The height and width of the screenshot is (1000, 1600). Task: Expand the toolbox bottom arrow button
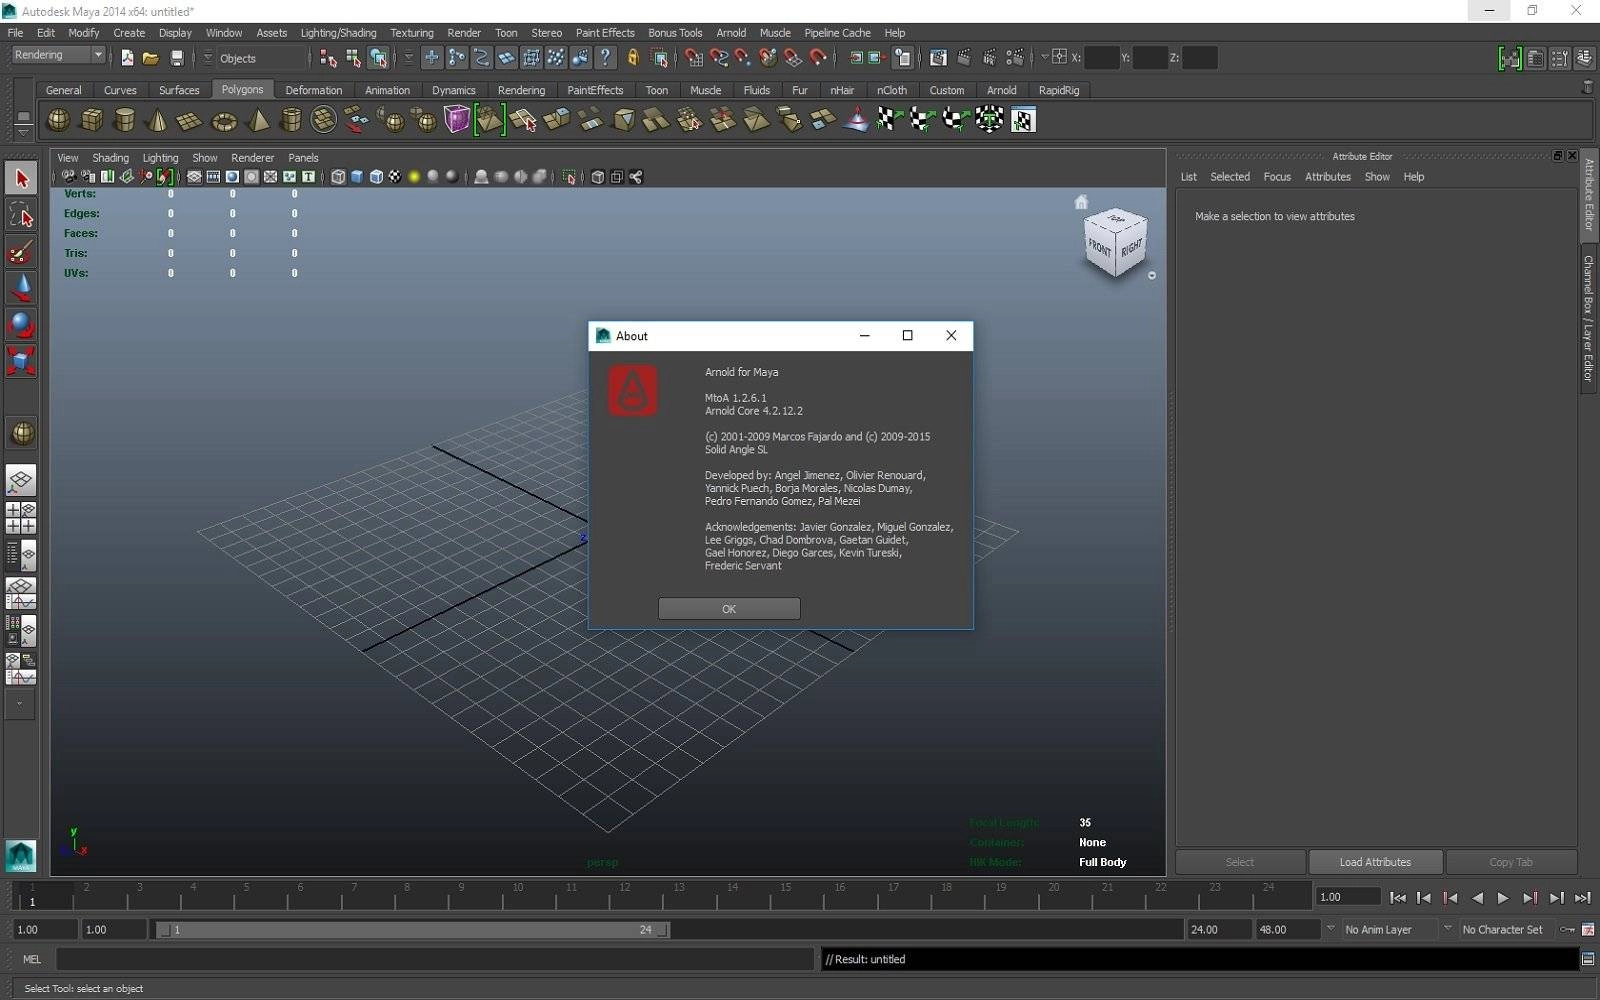(20, 704)
